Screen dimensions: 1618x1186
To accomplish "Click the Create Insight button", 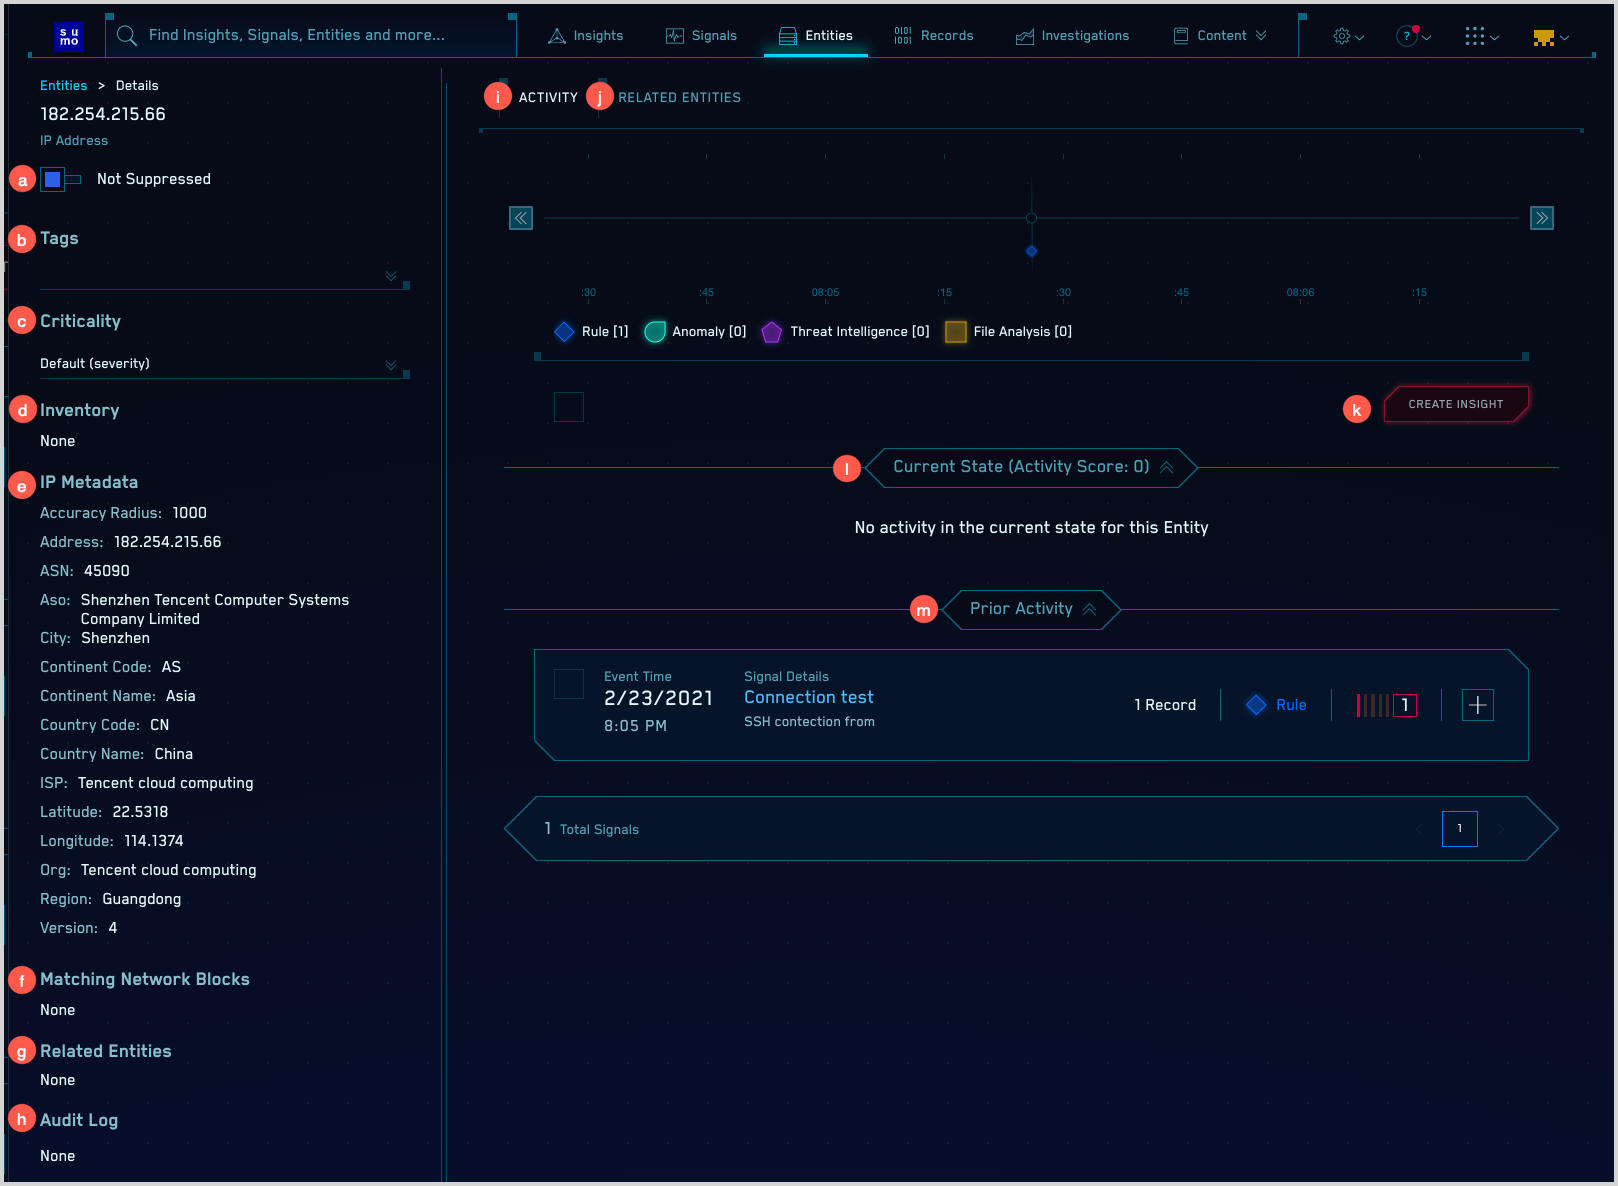I will point(1455,404).
